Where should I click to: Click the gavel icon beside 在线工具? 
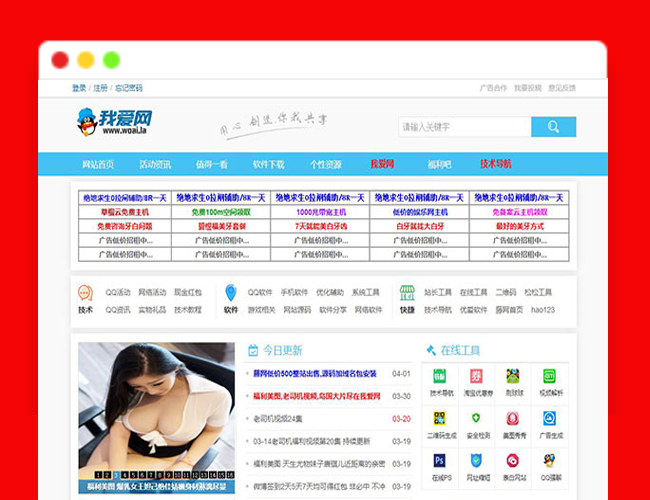(431, 350)
